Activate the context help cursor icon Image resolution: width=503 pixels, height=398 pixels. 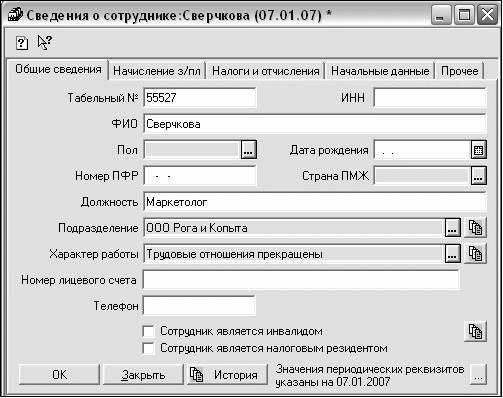click(x=45, y=43)
